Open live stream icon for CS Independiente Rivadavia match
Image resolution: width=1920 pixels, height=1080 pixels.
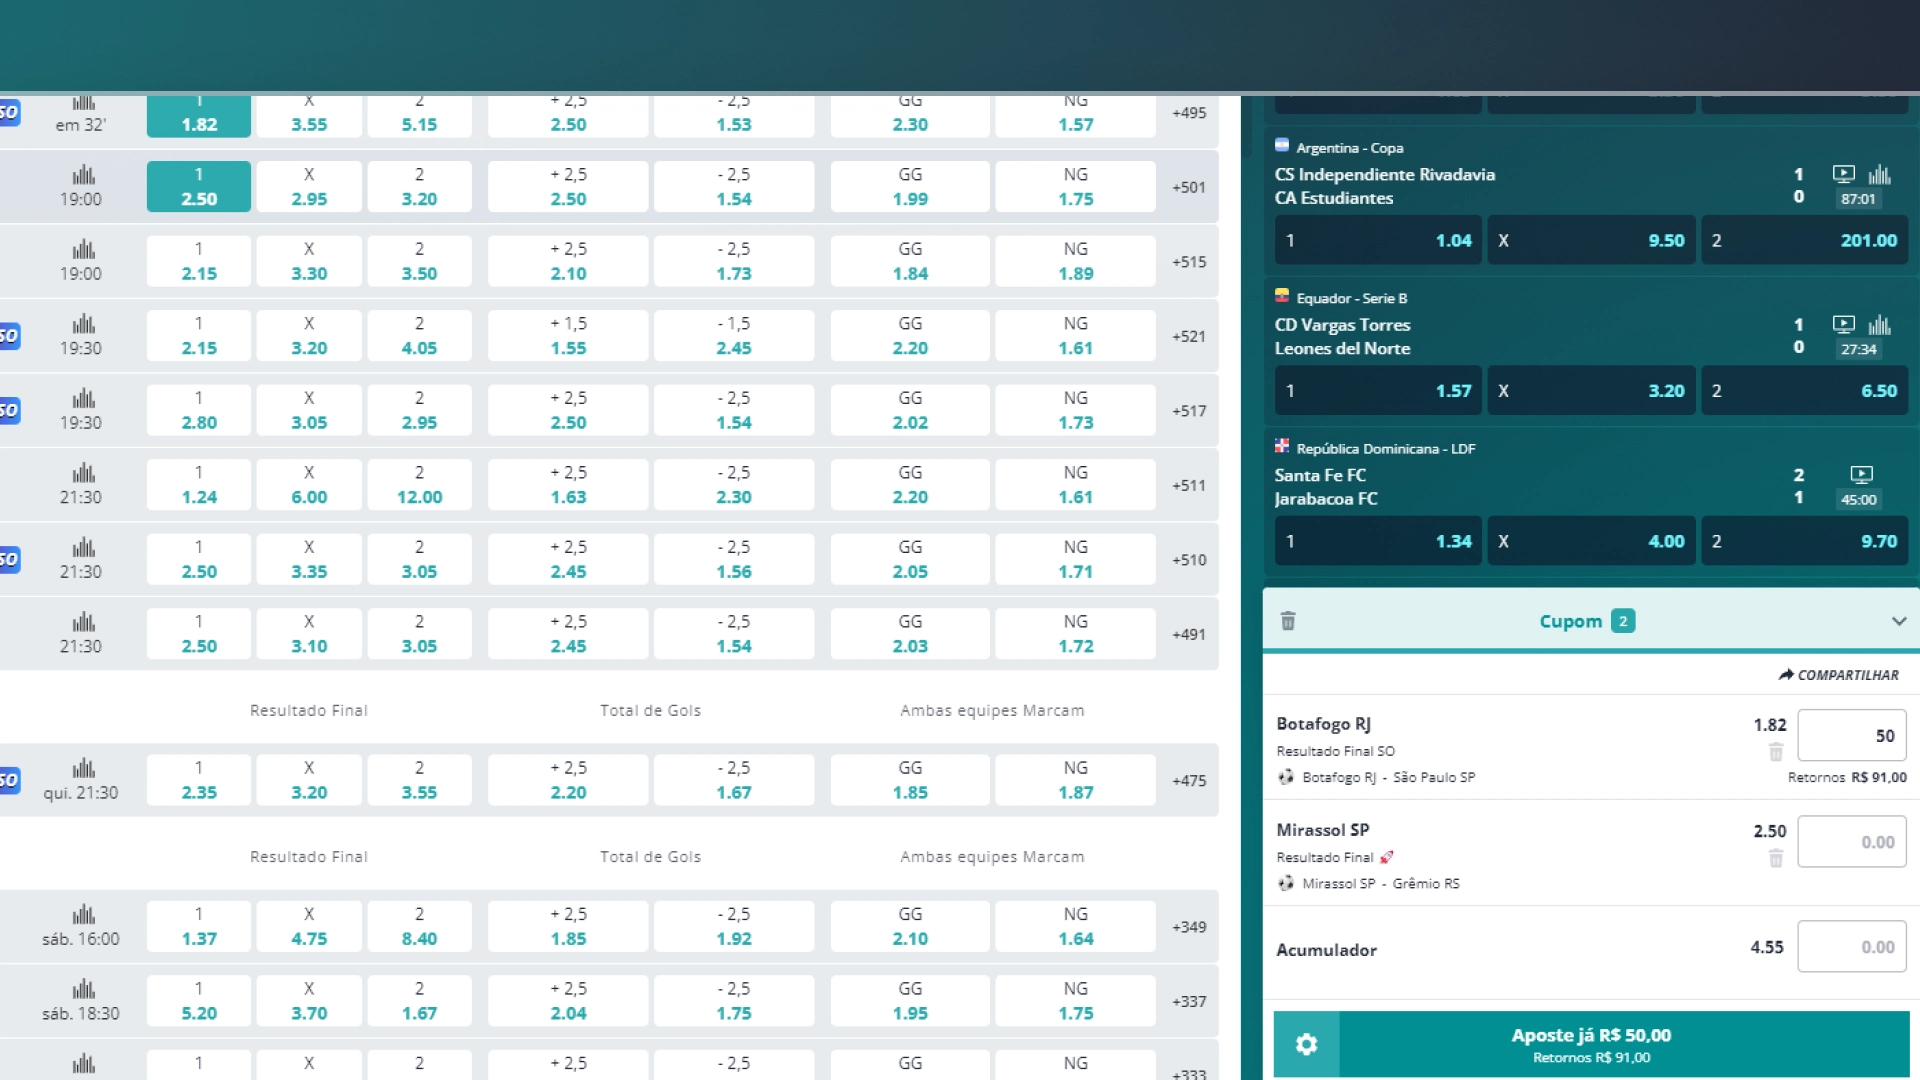(1843, 174)
